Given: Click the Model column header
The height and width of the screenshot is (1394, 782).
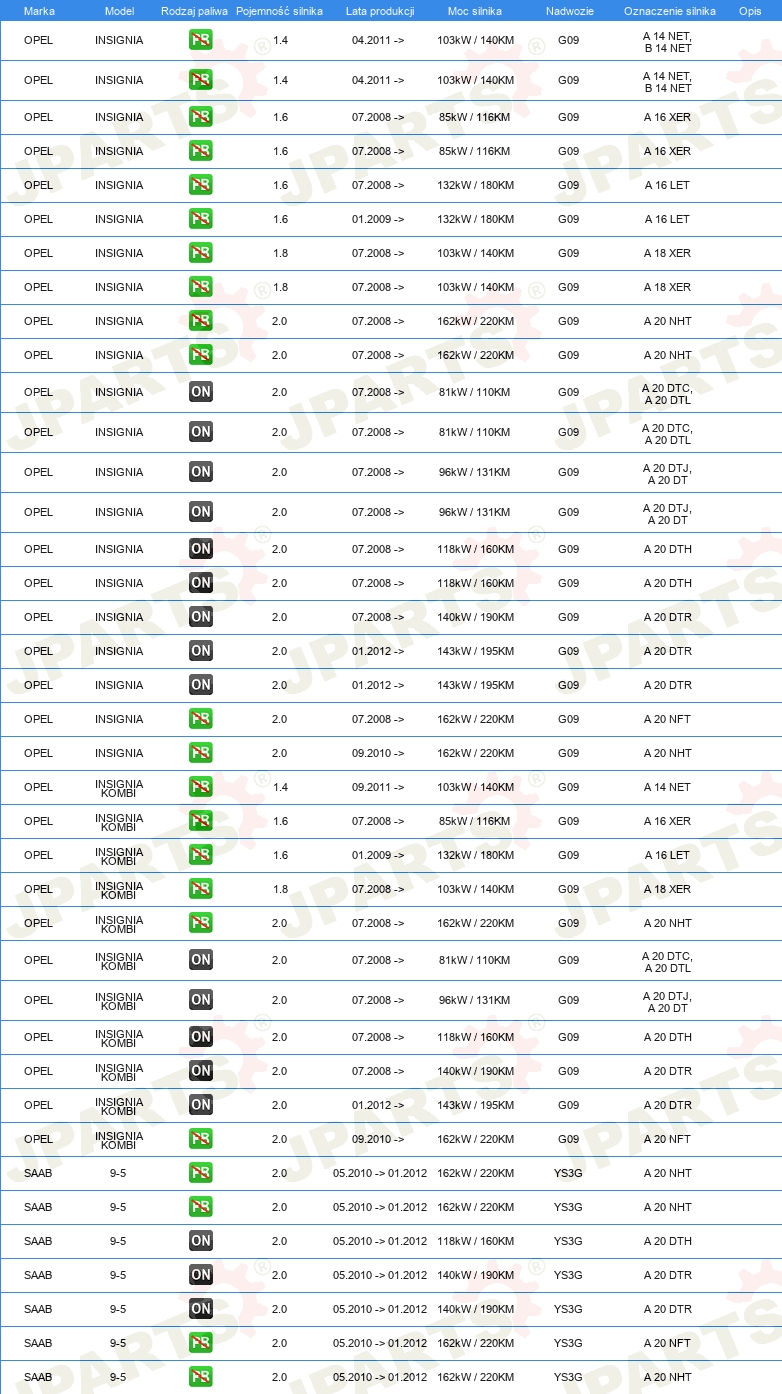Looking at the screenshot, I should pyautogui.click(x=119, y=11).
